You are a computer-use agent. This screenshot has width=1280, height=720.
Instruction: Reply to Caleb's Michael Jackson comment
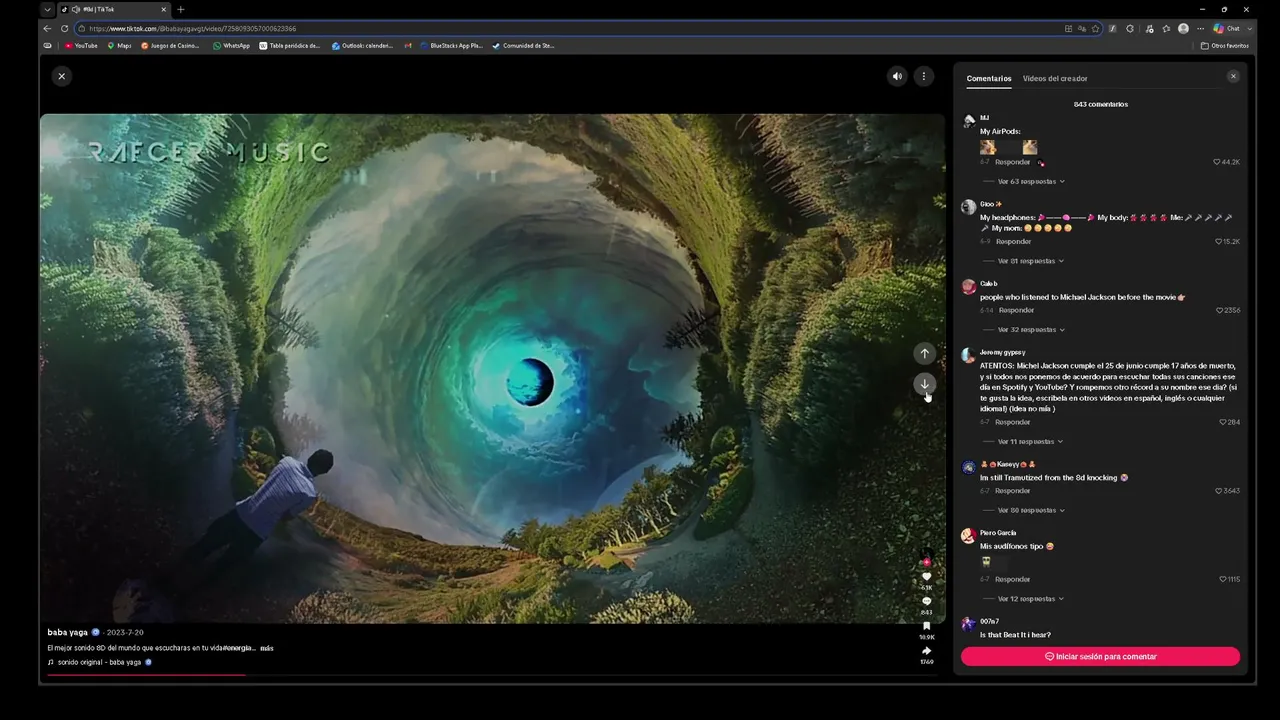1016,310
